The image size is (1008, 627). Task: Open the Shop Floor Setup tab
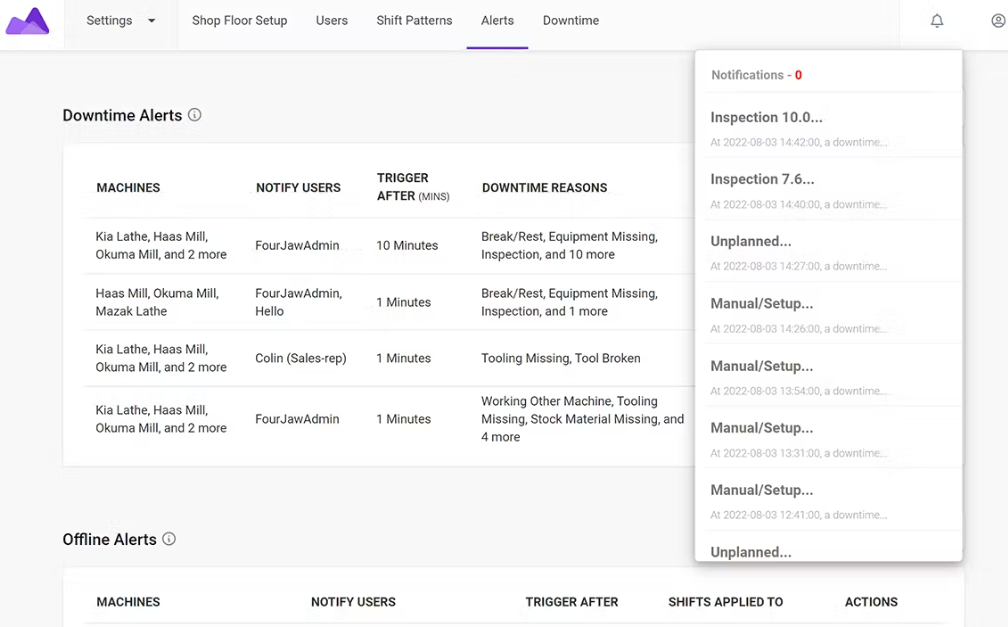pos(239,21)
